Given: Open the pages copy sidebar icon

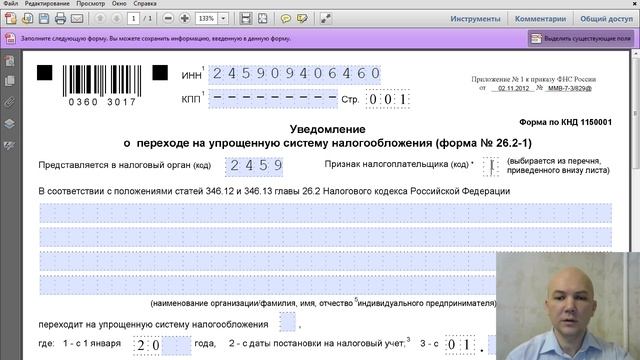Looking at the screenshot, I should pos(9,81).
